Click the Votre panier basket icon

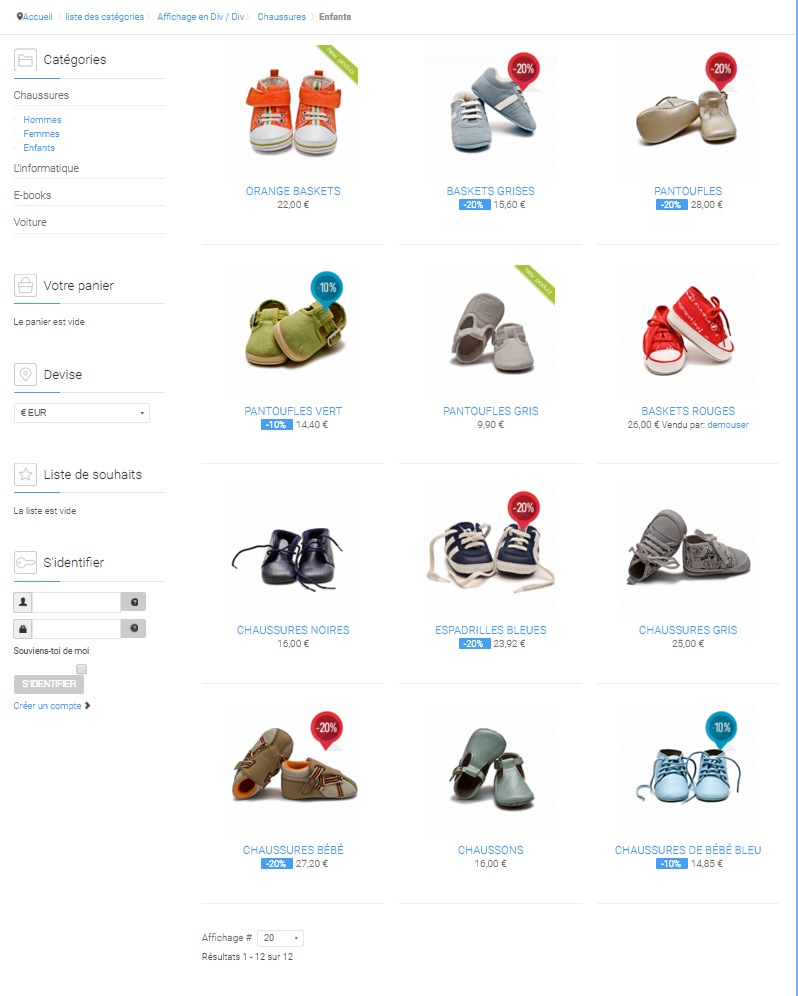[25, 286]
